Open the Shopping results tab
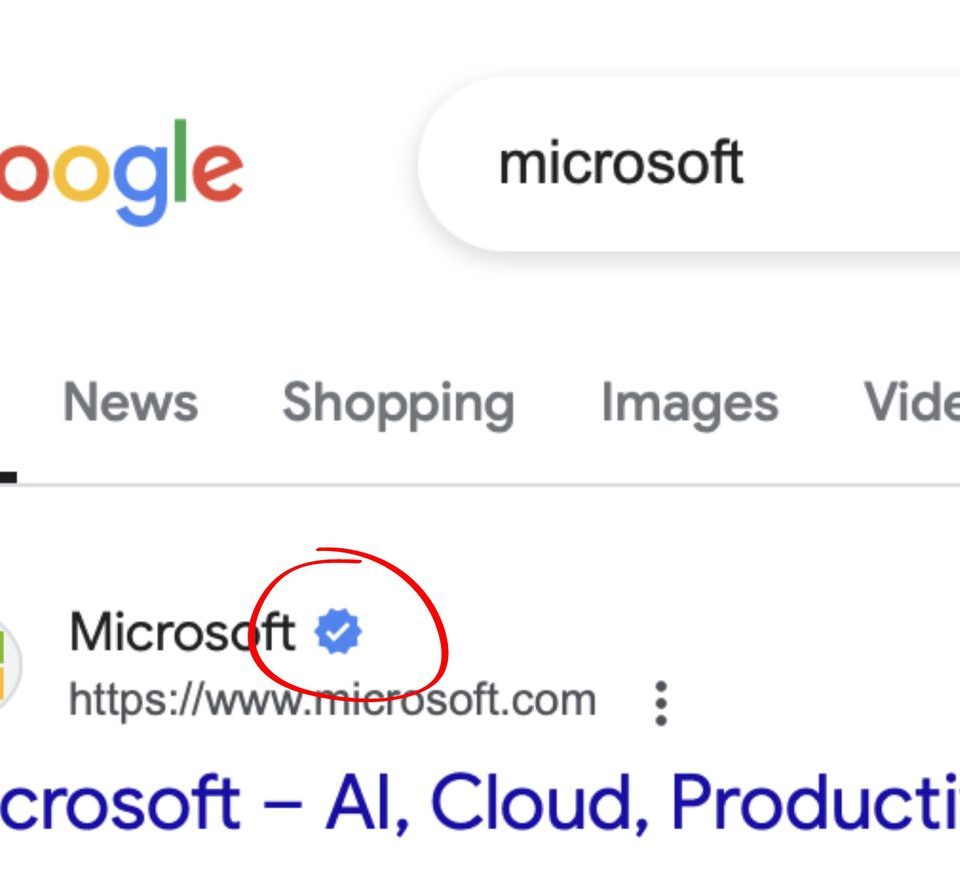The width and height of the screenshot is (960, 873). tap(398, 403)
